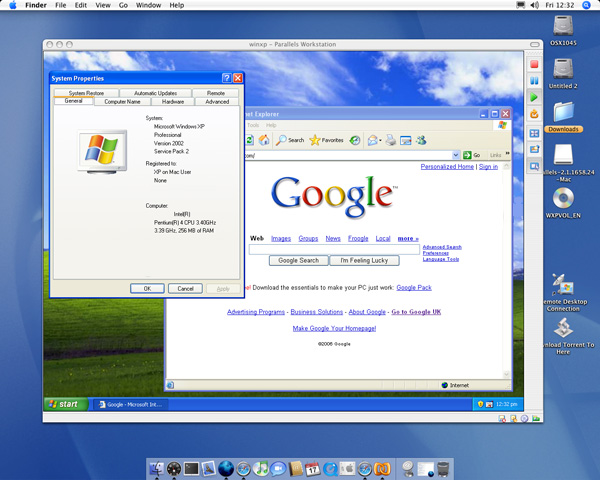Pause the virtual machine with the blue pause icon
Viewport: 600px width, 480px height.
[x=534, y=81]
